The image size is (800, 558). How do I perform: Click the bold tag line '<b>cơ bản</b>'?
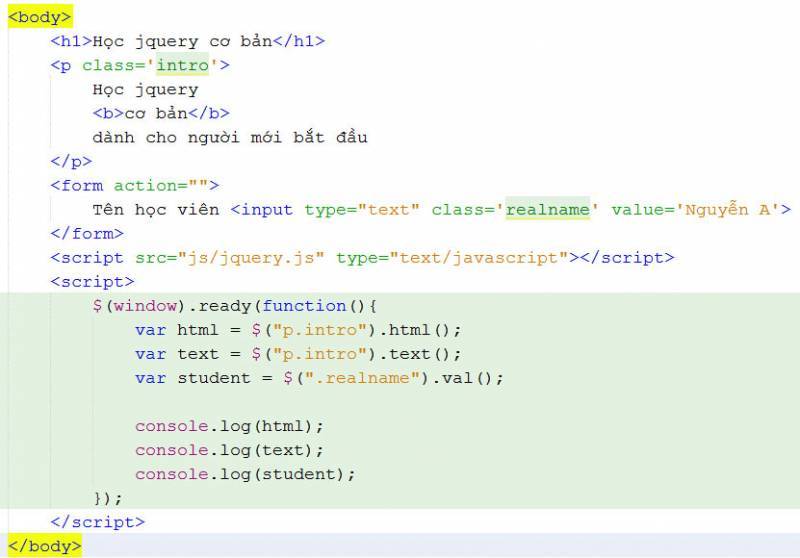pos(161,113)
